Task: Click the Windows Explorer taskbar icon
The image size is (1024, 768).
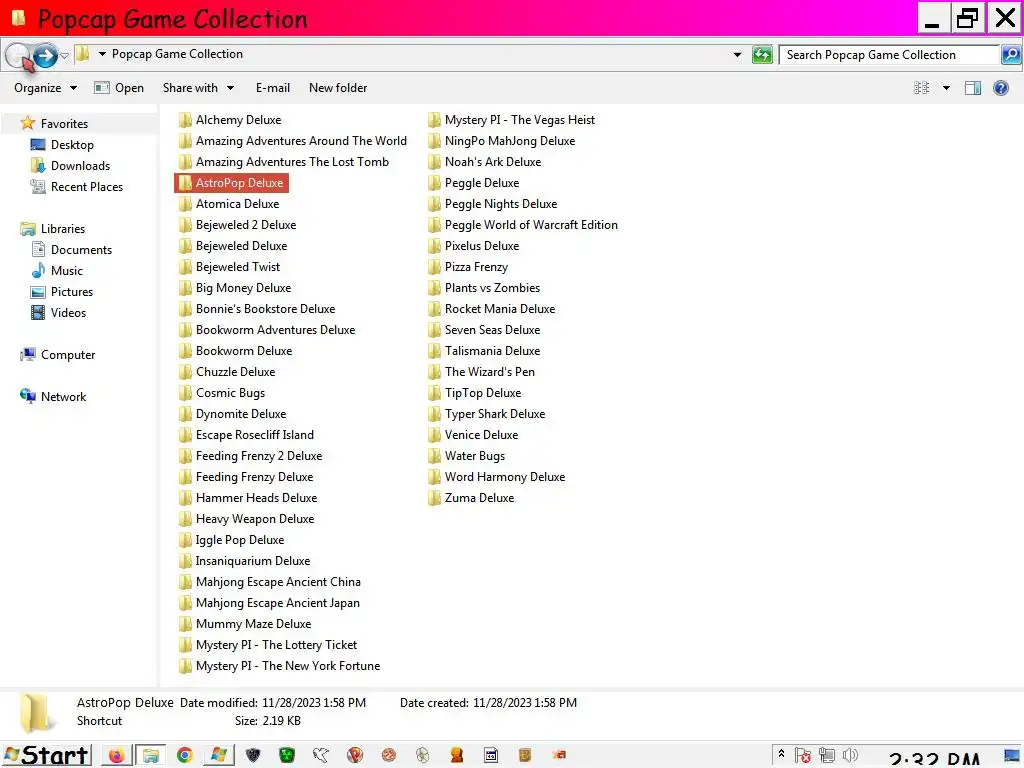Action: (x=150, y=756)
